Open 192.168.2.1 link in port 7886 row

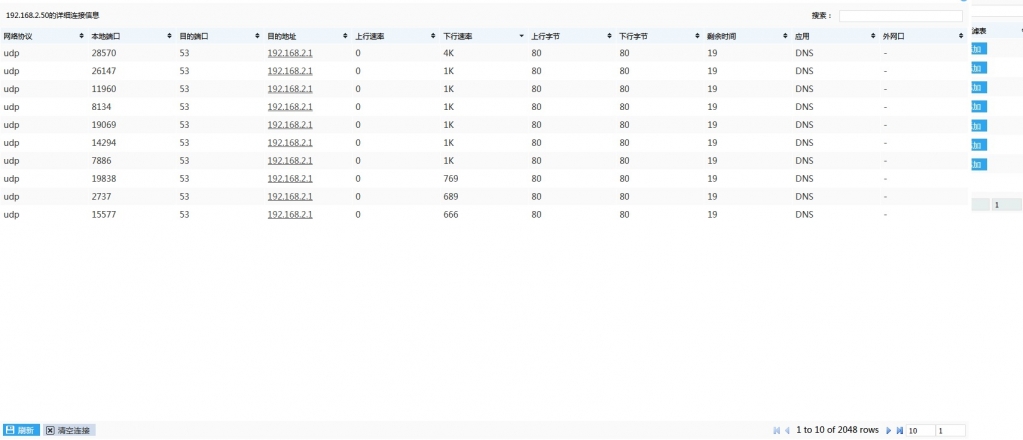(290, 161)
